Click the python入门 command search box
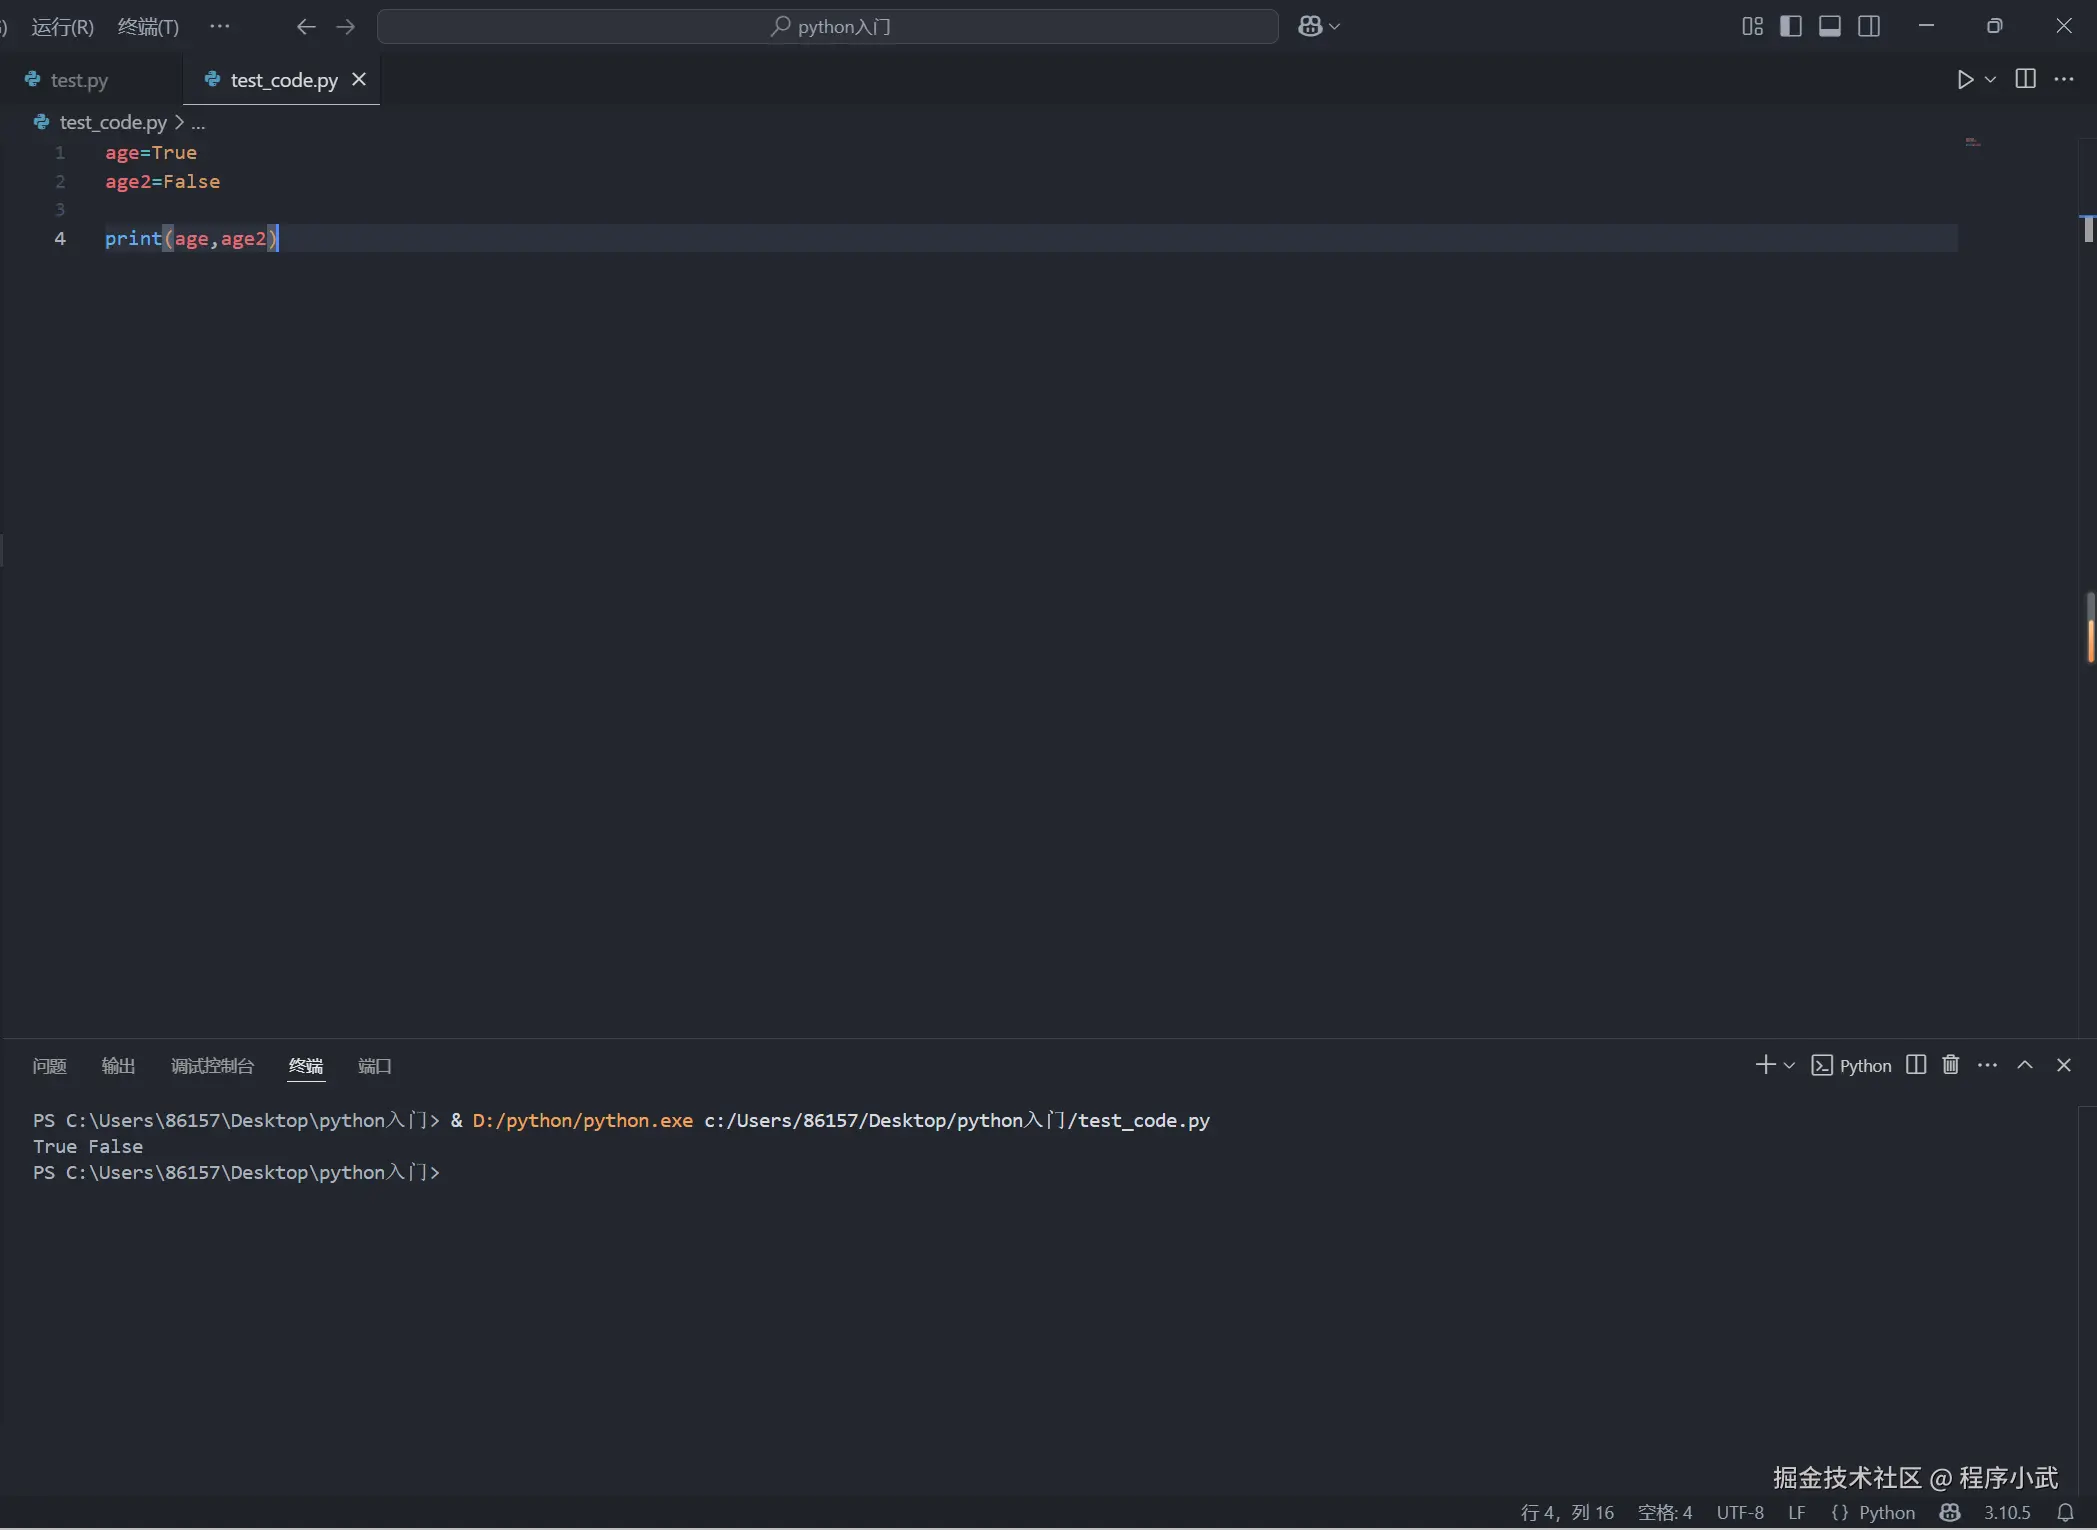 [828, 27]
